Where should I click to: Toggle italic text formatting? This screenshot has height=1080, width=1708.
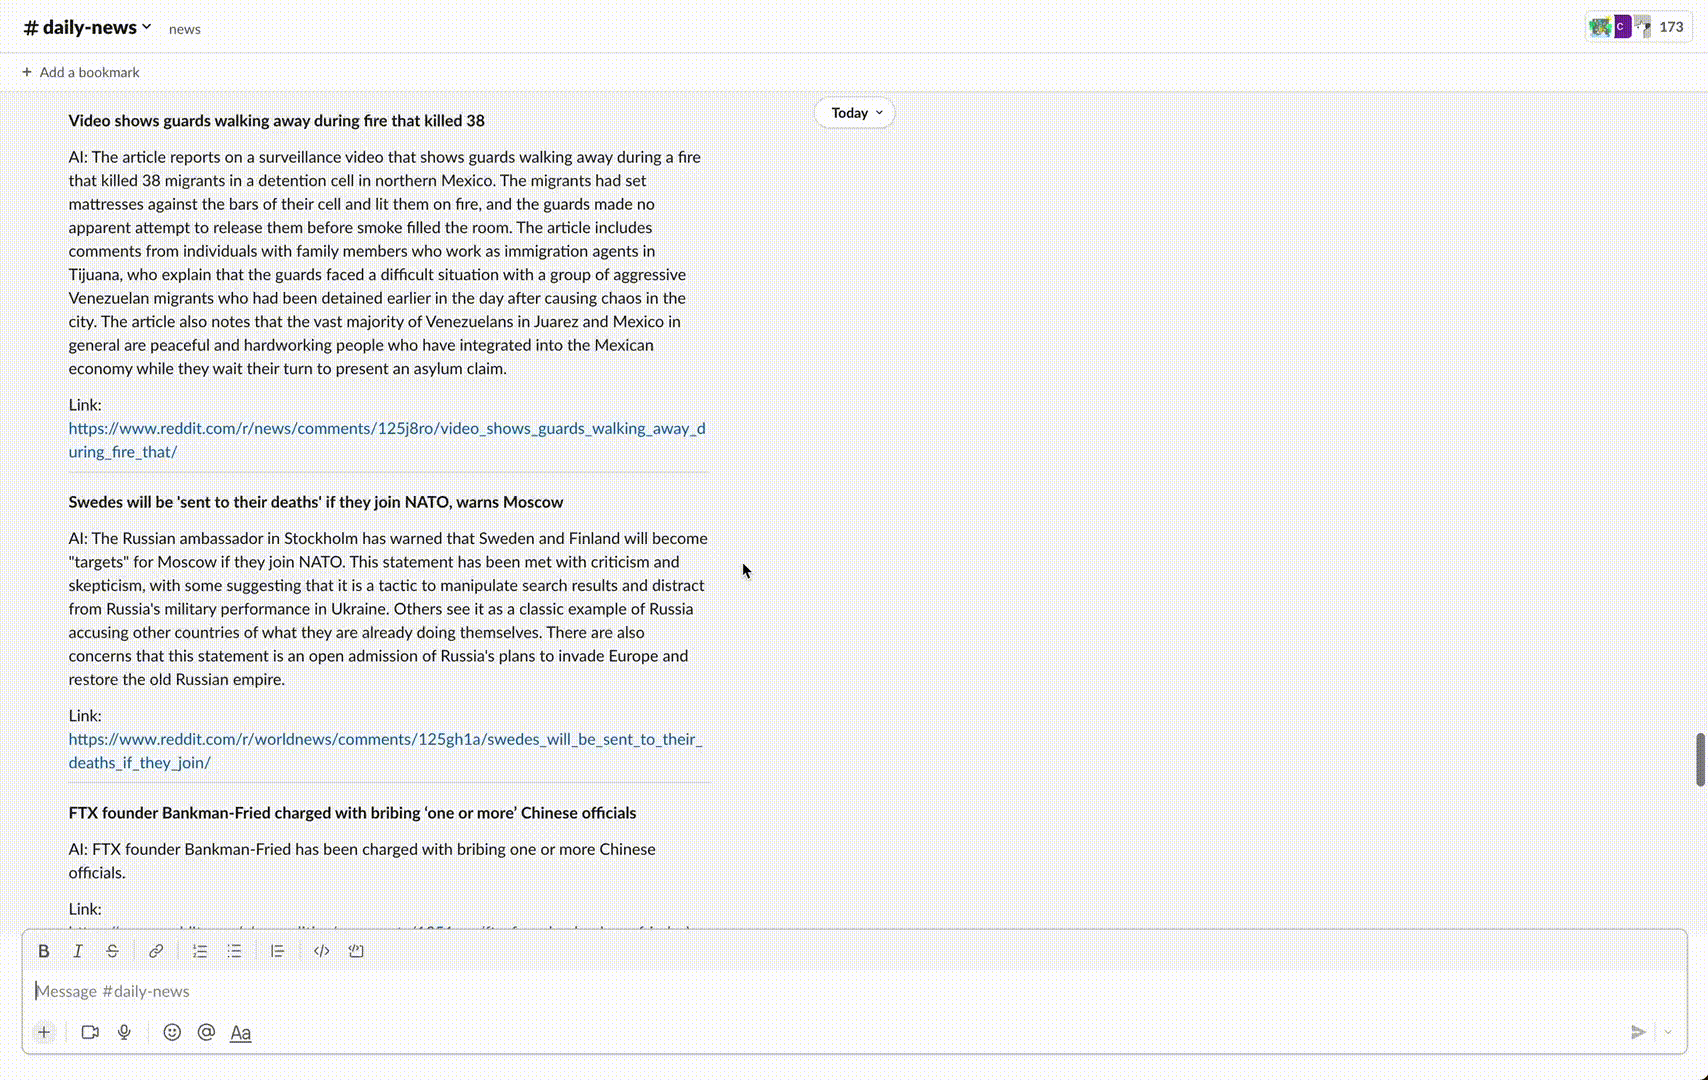(78, 951)
